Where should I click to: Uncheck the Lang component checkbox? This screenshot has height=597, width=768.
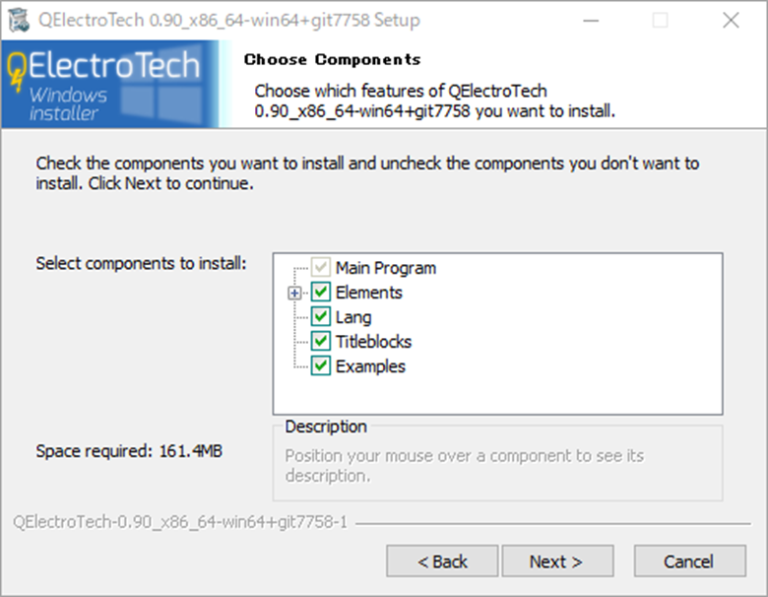coord(321,317)
